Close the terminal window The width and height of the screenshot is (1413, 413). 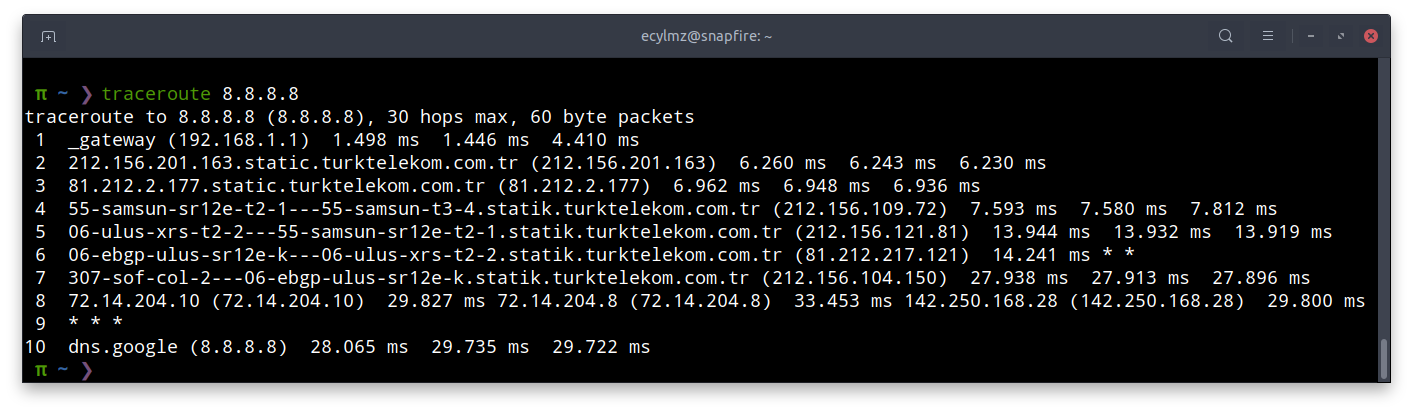click(x=1371, y=36)
